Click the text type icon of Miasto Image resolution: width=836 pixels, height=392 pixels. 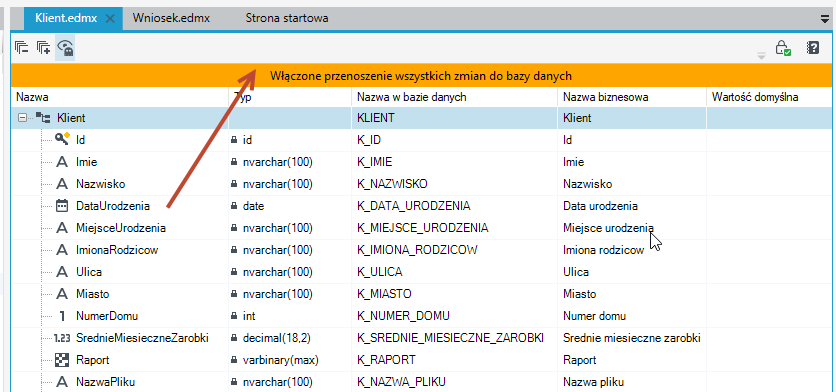62,294
